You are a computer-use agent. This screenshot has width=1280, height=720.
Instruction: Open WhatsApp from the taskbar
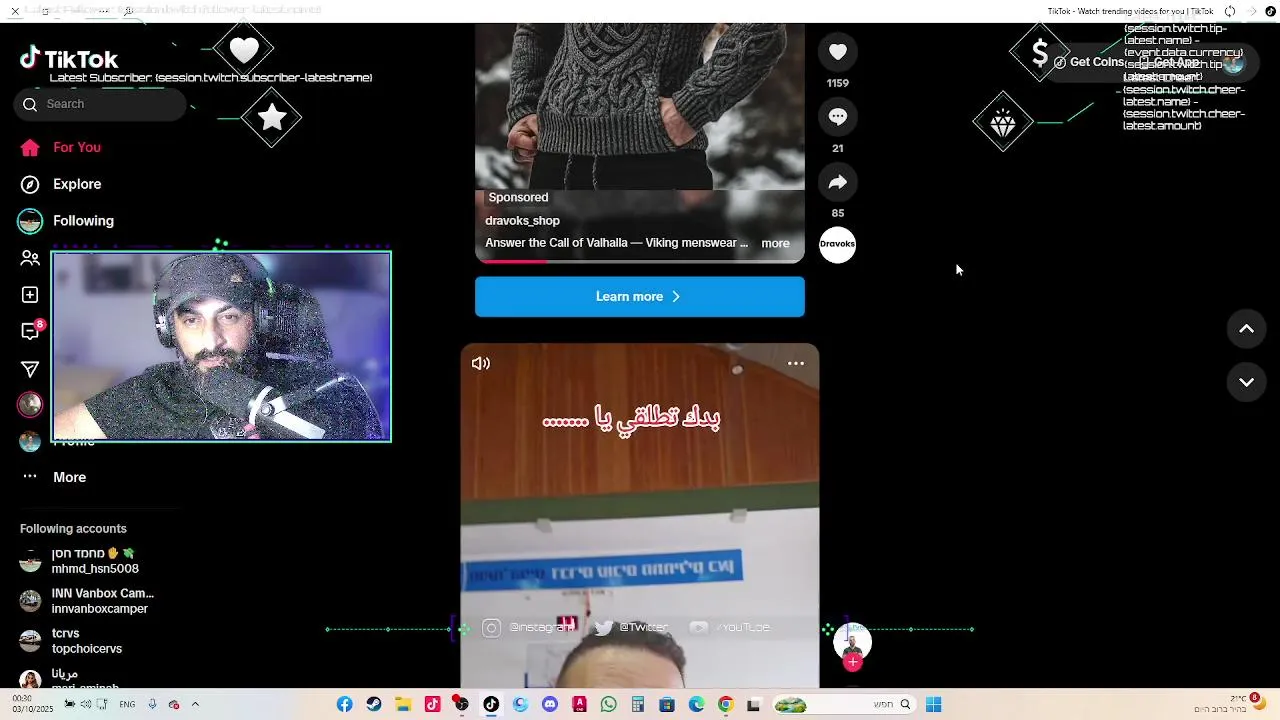pyautogui.click(x=609, y=705)
